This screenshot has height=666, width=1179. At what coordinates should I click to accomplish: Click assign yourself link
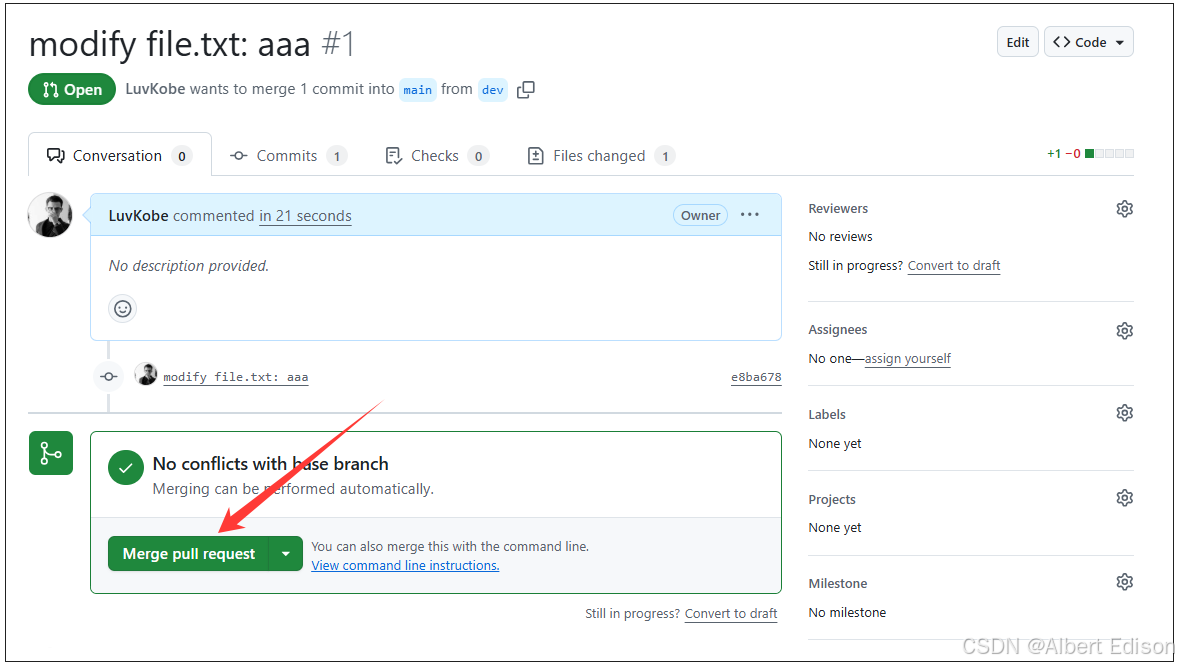[x=908, y=359]
